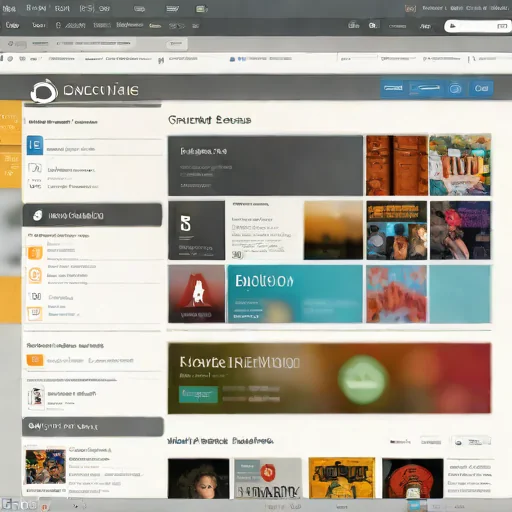Click the woman portrait thumbnail at bottom
This screenshot has height=512, width=512.
click(x=199, y=478)
